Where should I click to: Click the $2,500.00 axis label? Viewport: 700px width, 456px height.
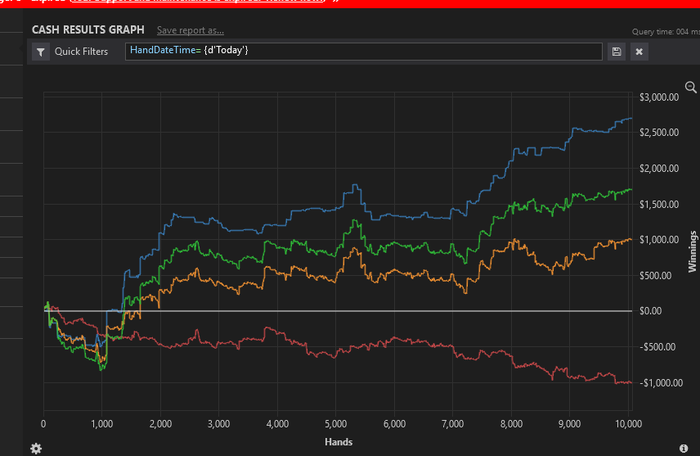point(659,133)
